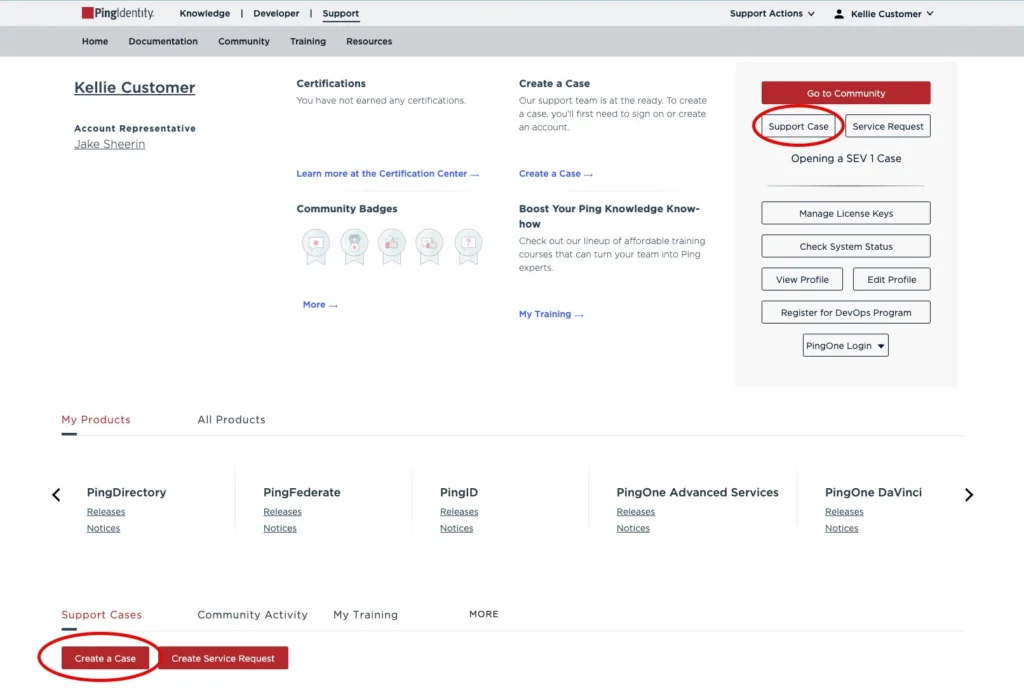This screenshot has width=1024, height=696.
Task: Open the MORE tab menu
Action: (x=483, y=614)
